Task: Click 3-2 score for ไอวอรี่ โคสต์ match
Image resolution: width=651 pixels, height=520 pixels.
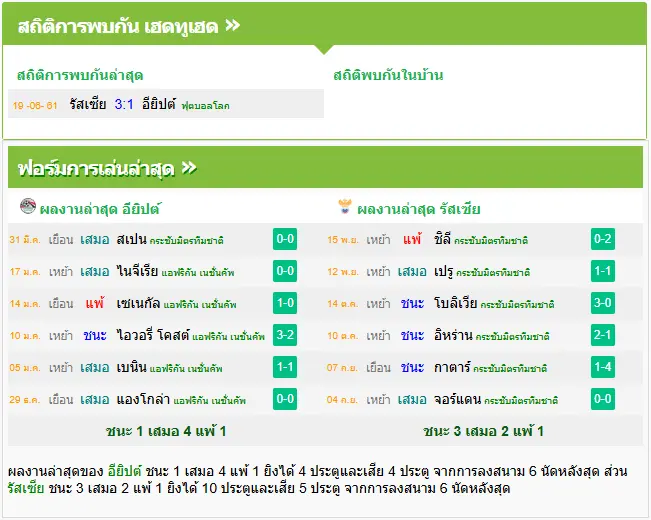Action: 285,335
